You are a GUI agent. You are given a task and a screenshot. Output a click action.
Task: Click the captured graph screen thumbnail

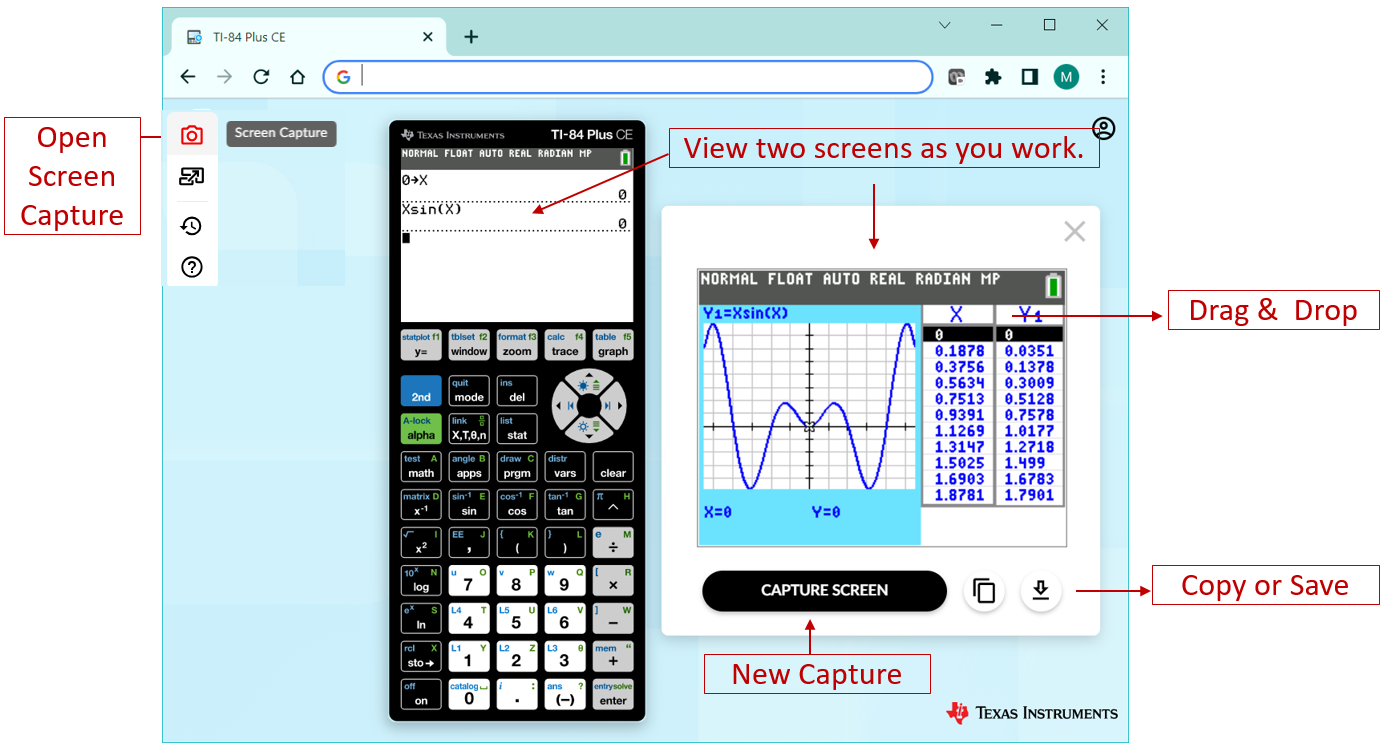(881, 407)
